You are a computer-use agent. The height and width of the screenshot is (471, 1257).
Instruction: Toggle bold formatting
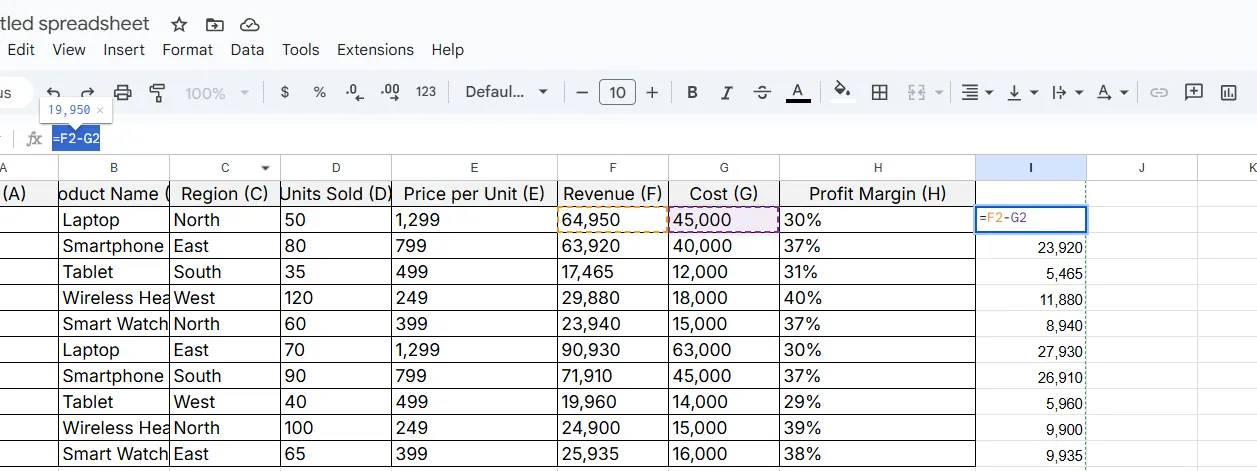pos(692,93)
